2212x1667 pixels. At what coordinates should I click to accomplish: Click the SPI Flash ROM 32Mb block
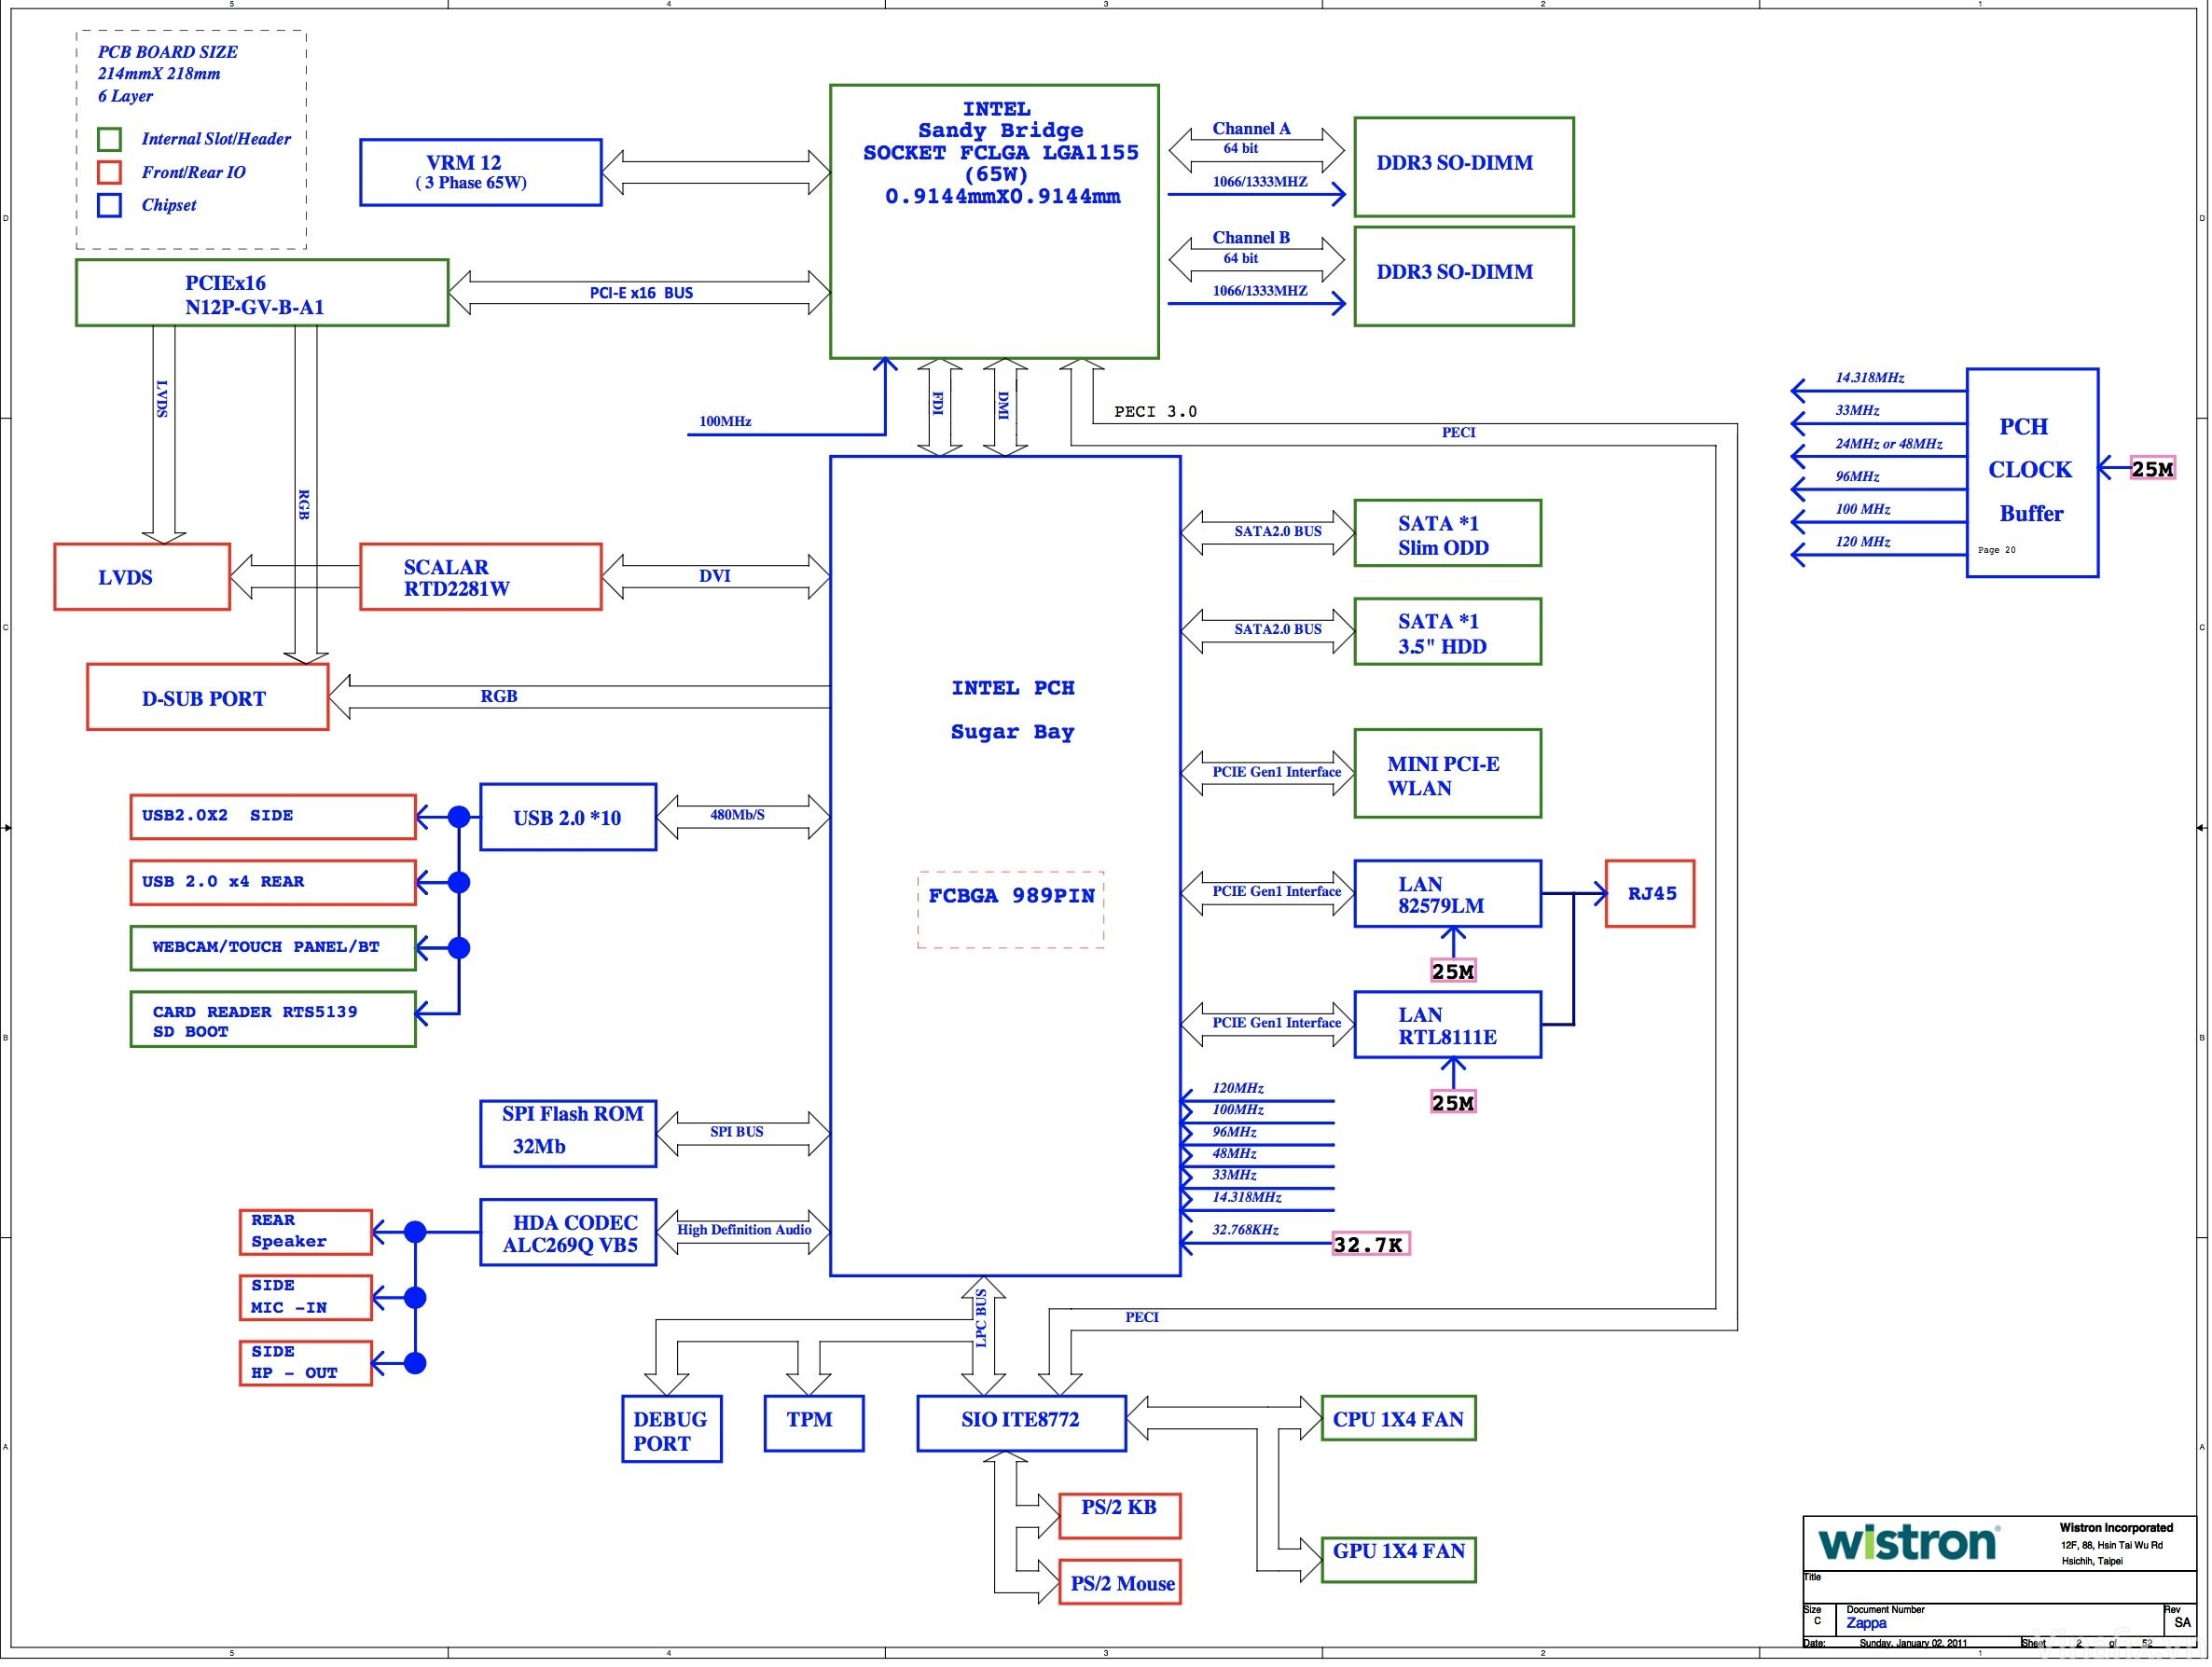[x=568, y=1134]
